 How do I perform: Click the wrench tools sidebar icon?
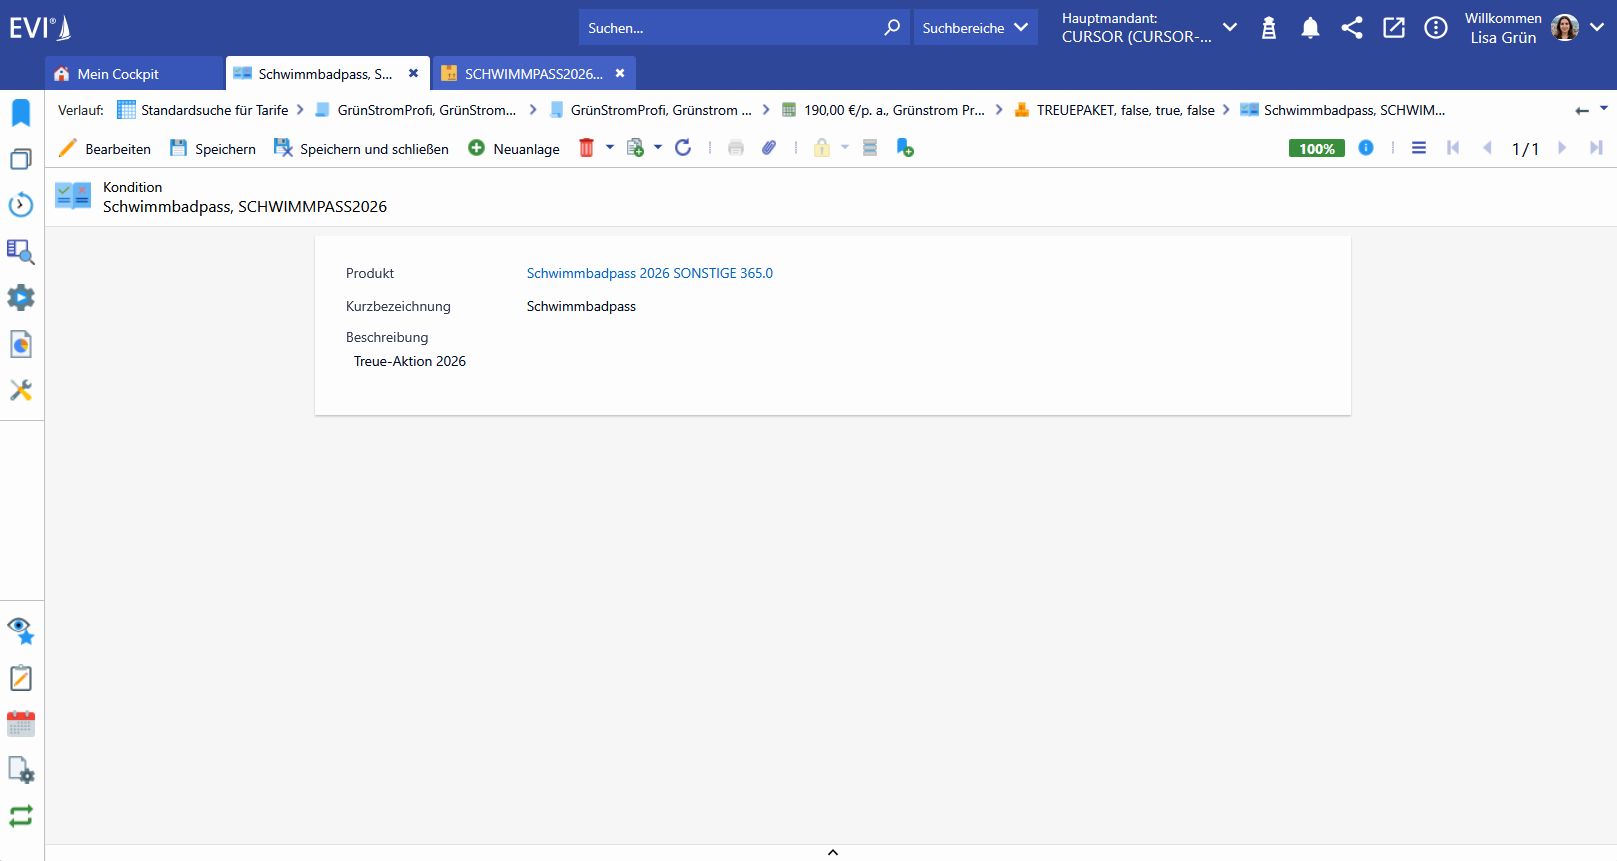click(x=21, y=390)
